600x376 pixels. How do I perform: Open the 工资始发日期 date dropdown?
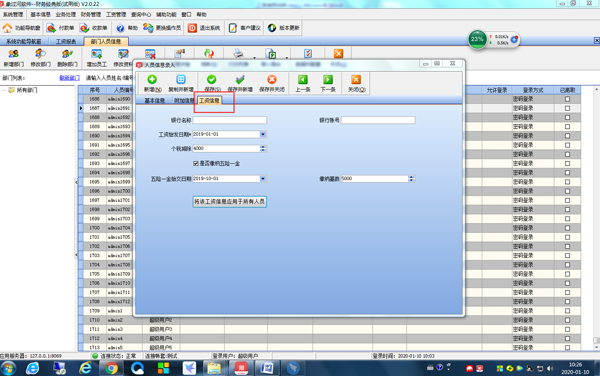click(263, 134)
